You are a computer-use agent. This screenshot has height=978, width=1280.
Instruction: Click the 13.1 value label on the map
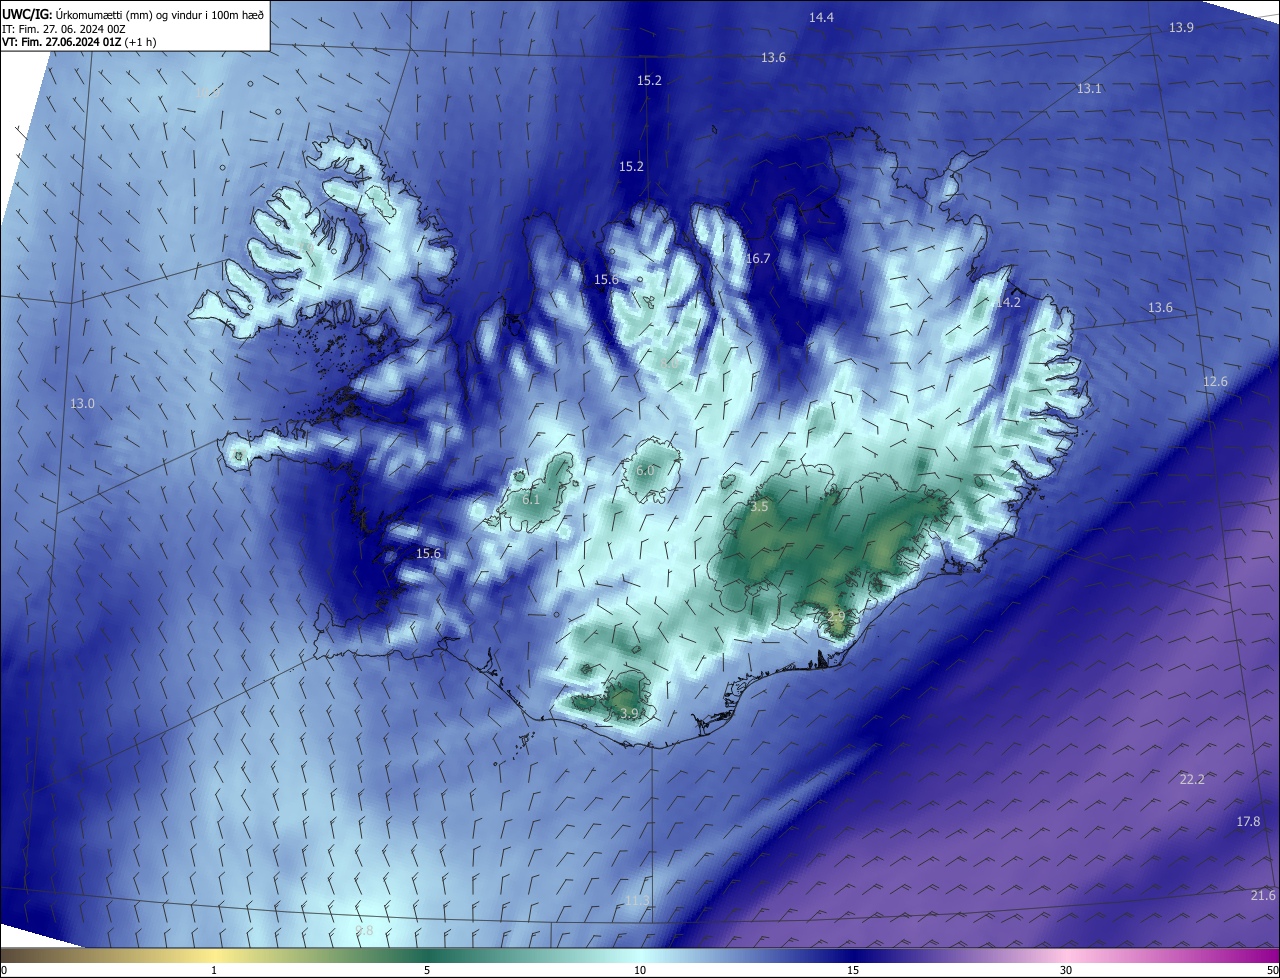point(1089,89)
